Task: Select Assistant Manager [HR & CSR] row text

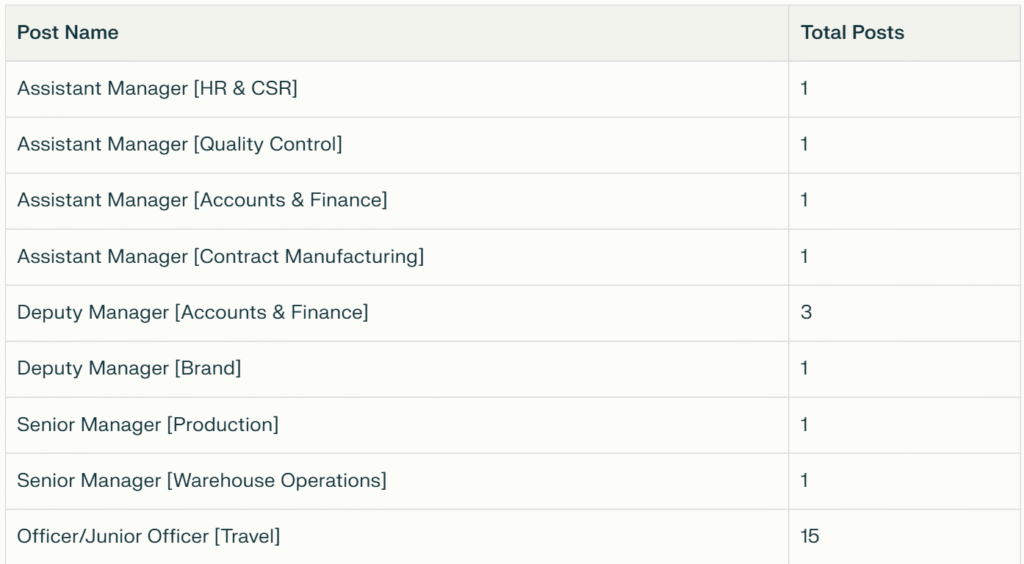Action: click(x=157, y=88)
